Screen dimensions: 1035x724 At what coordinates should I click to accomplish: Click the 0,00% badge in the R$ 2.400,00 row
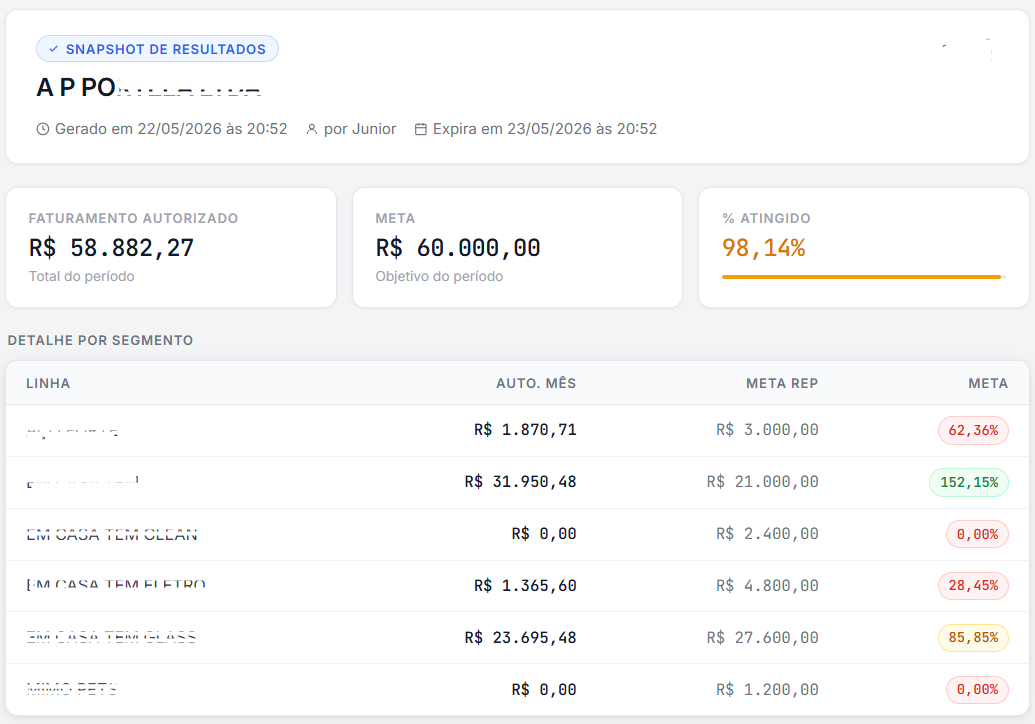[978, 534]
